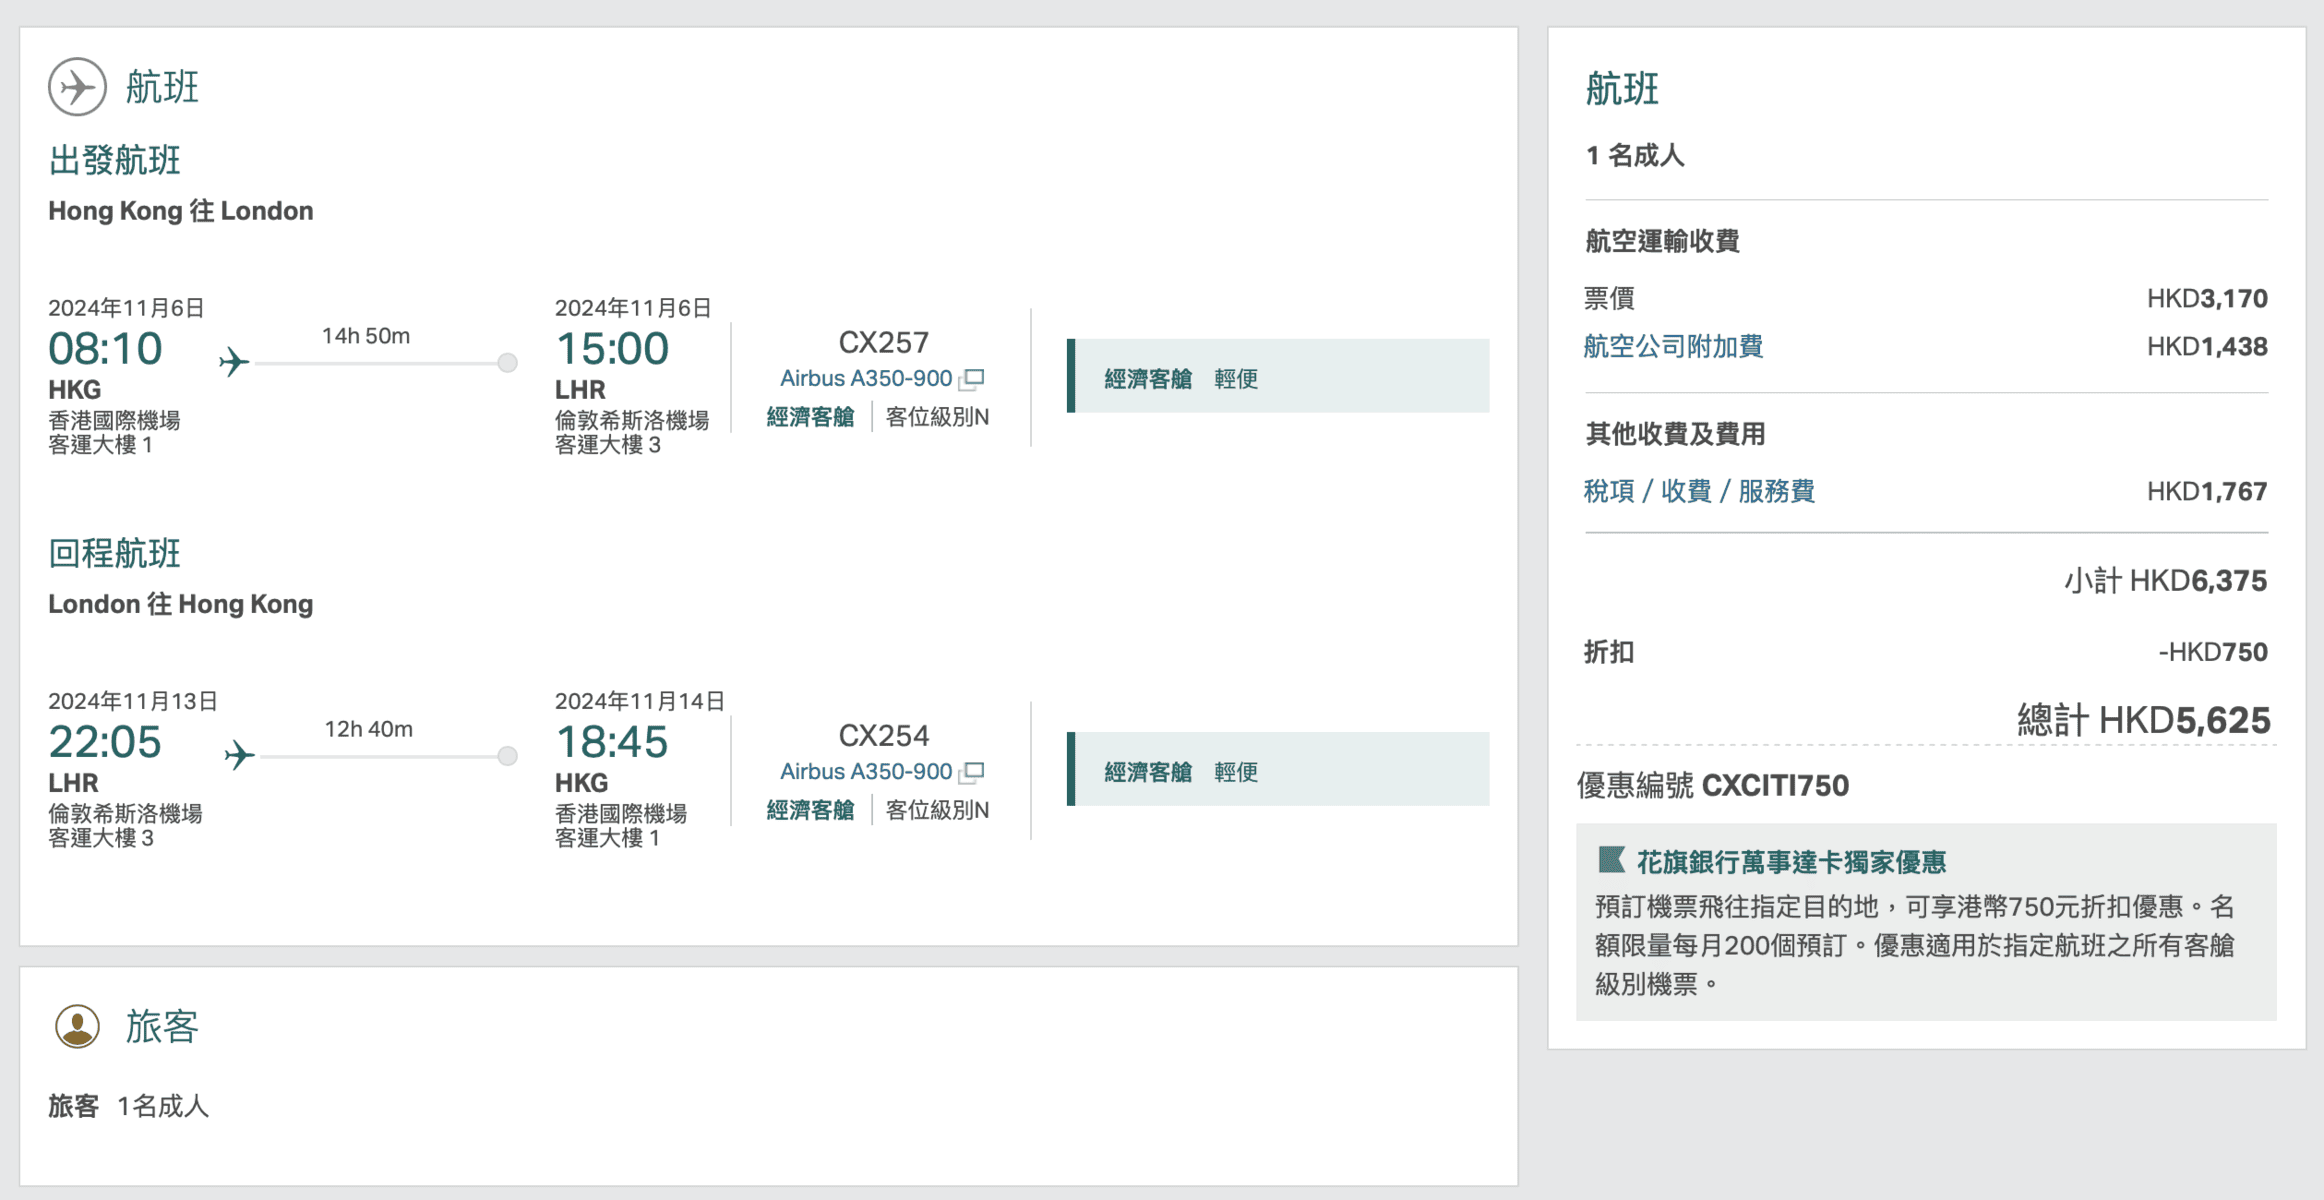Screen dimensions: 2324x1200
Task: Click the promo code CXCITI750 text
Action: [x=1774, y=786]
